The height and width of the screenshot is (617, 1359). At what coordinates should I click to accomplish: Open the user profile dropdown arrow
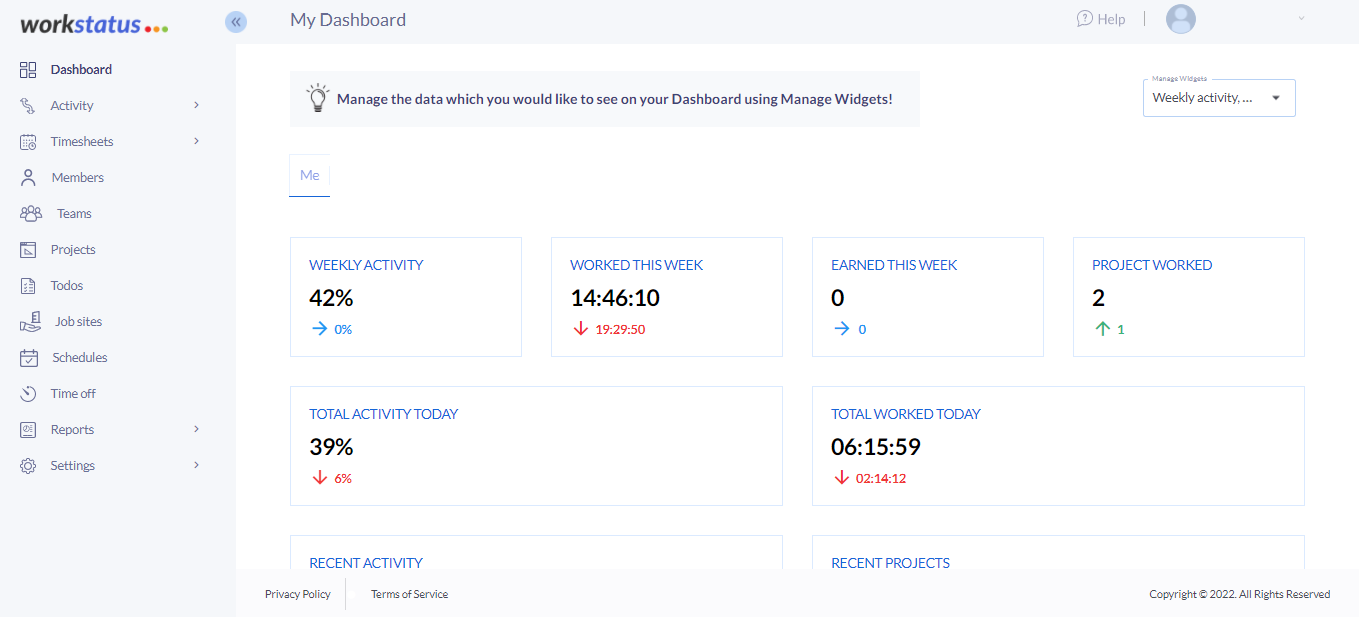coord(1301,19)
